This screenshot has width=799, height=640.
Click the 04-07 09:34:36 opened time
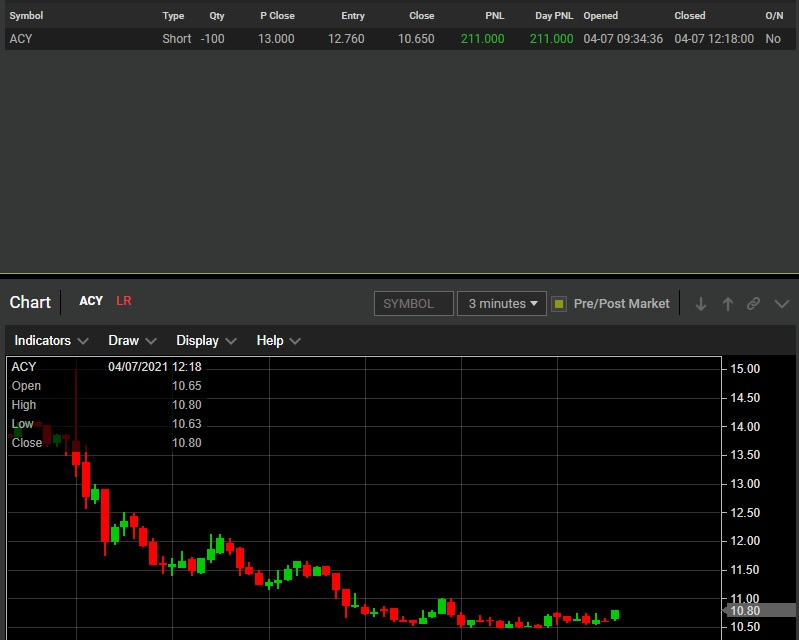click(x=623, y=39)
